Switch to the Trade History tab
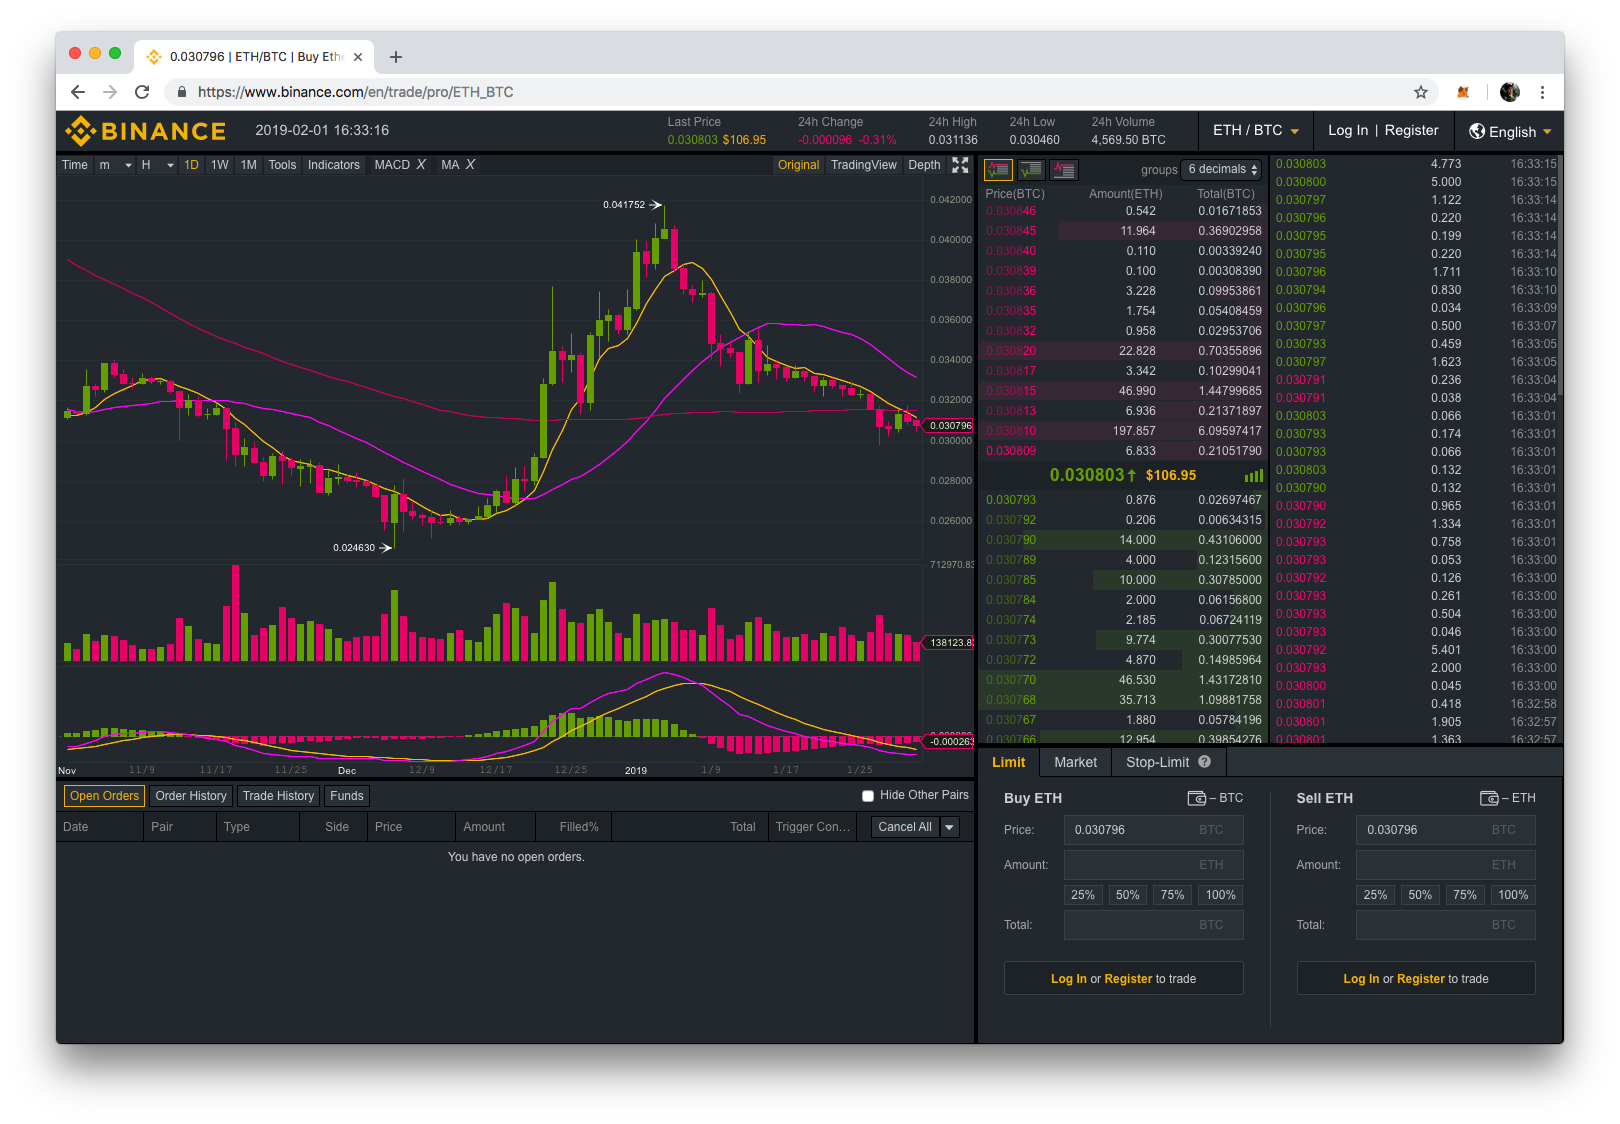The image size is (1620, 1124). pyautogui.click(x=278, y=796)
